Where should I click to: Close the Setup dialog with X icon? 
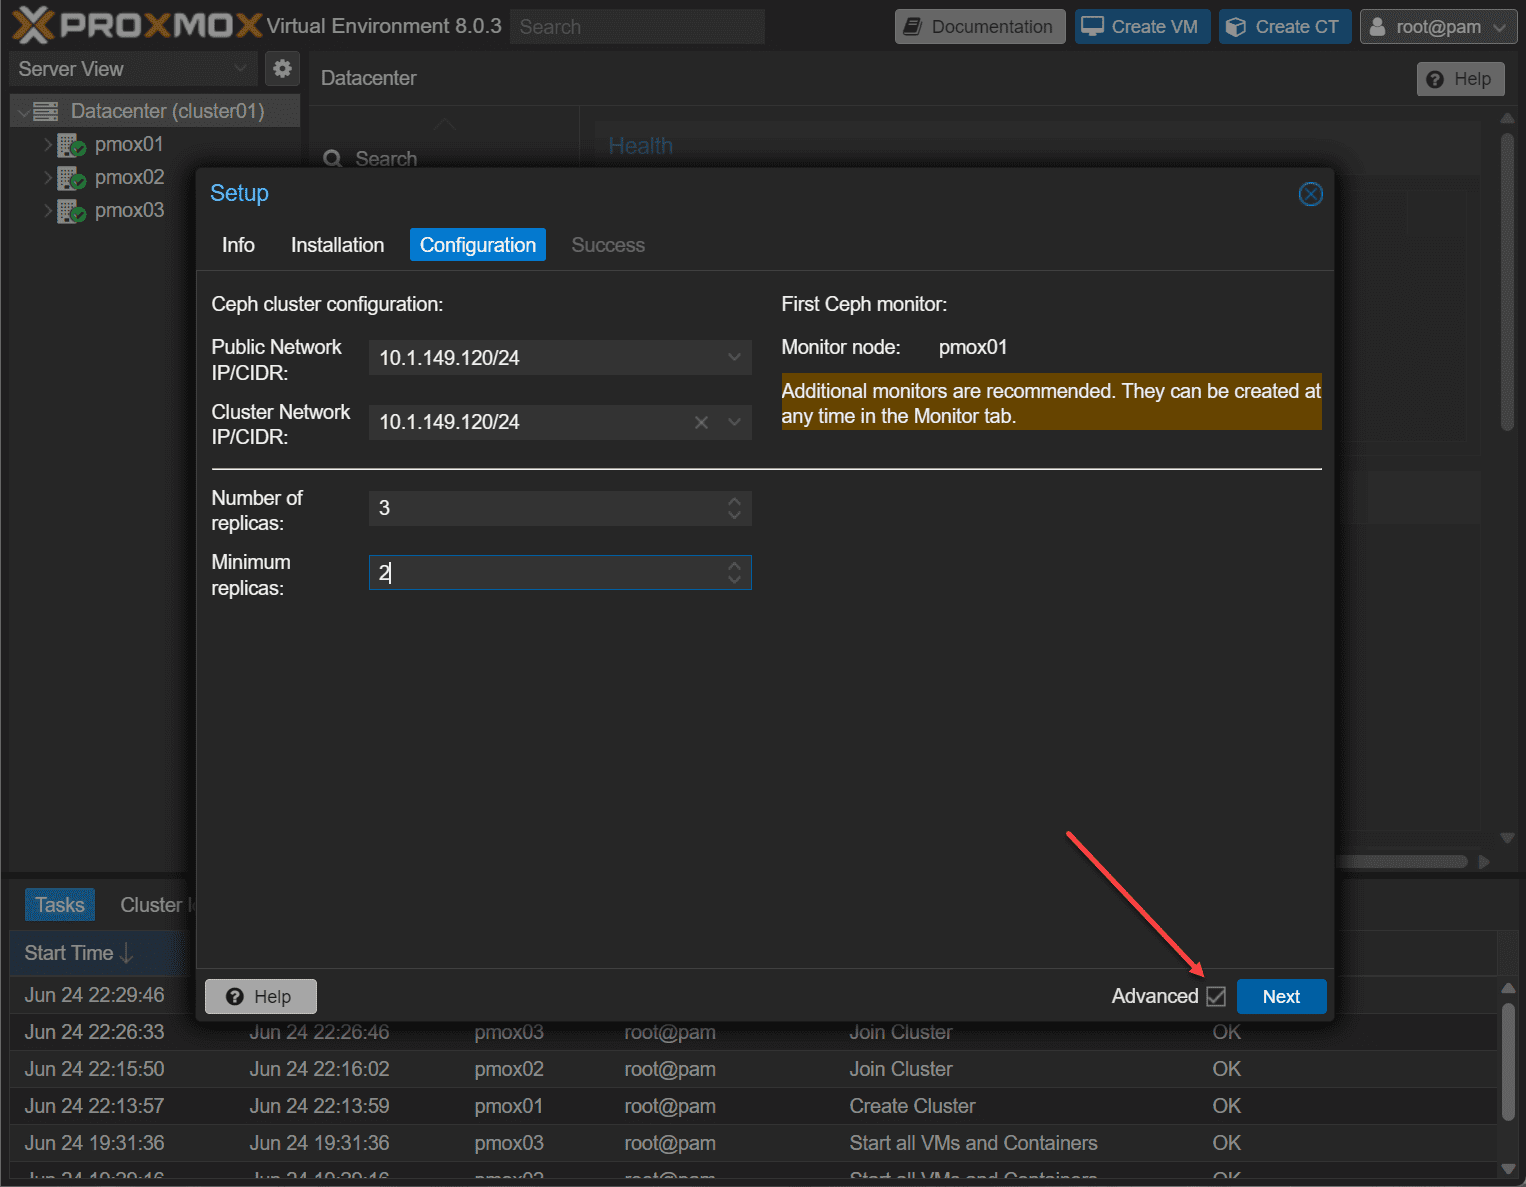[1310, 194]
